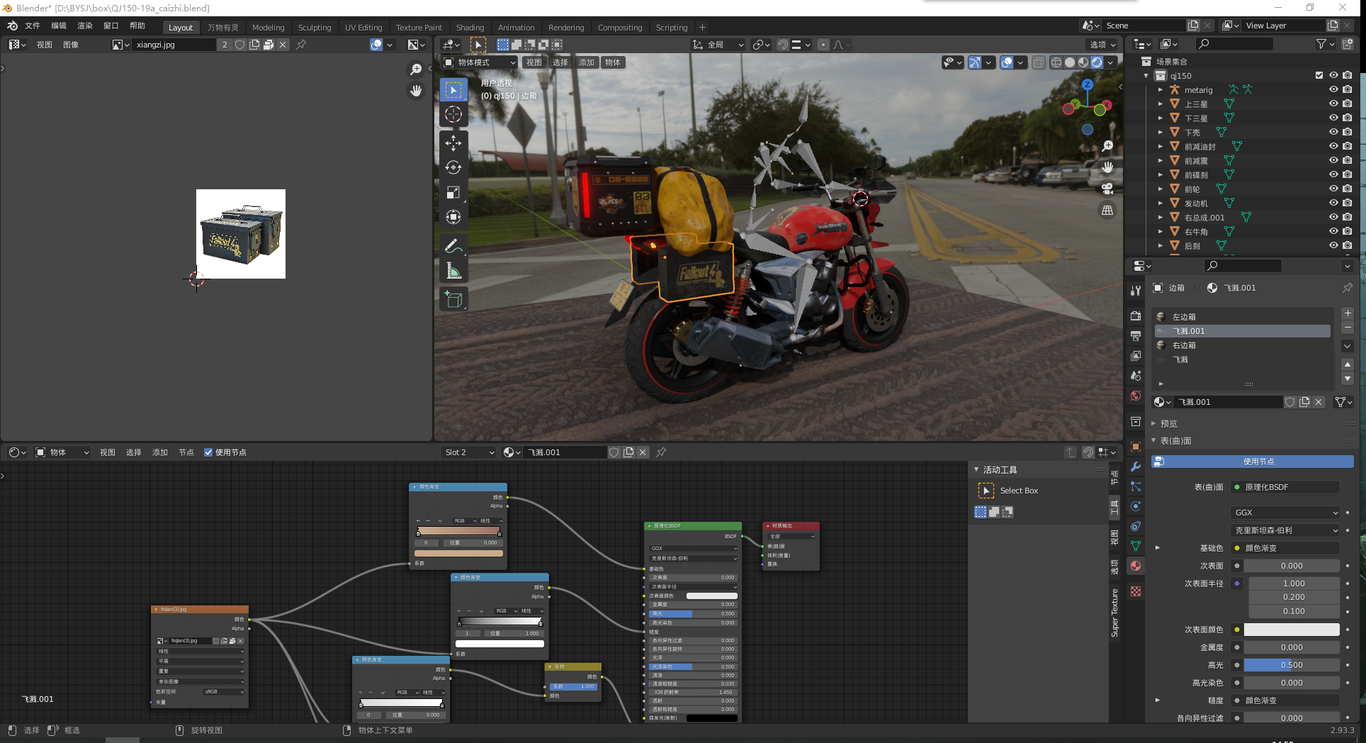
Task: Select the Add Cube tool
Action: (453, 299)
